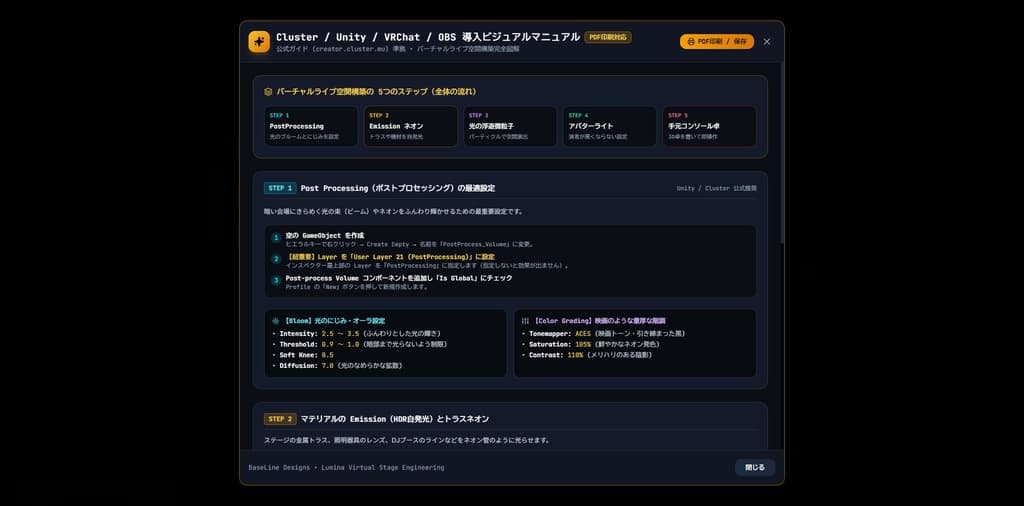
Task: Select the STEP 3 光の浮遊微粒子 card
Action: pos(510,126)
